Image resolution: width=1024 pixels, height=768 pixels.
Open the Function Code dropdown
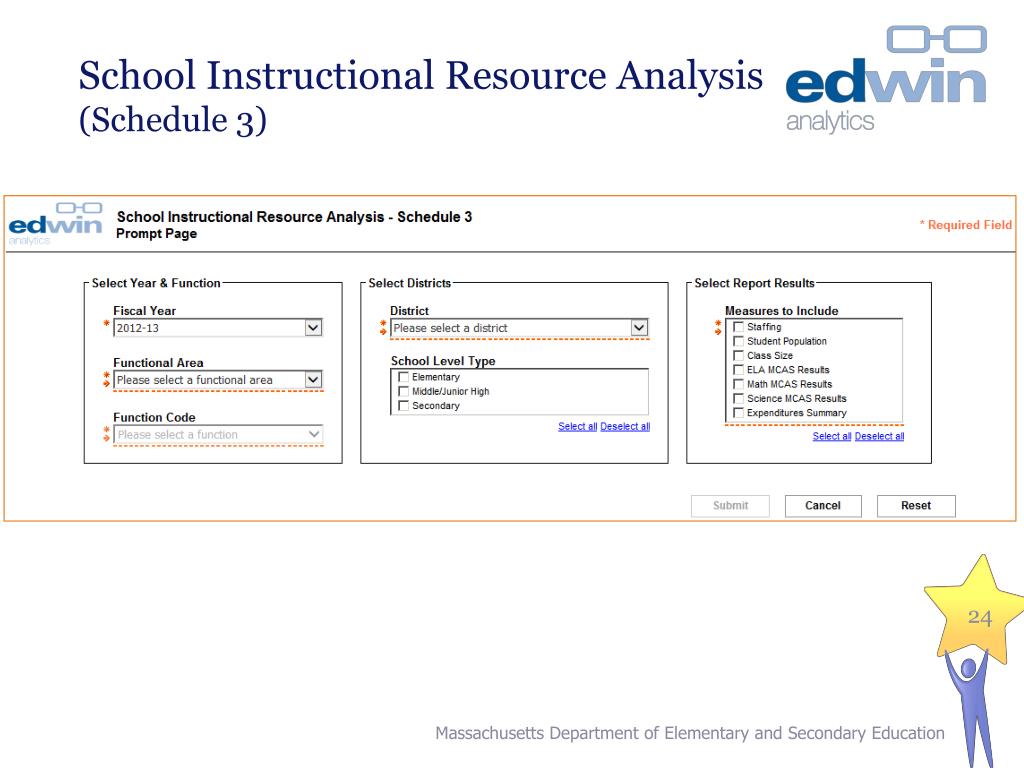pos(218,434)
